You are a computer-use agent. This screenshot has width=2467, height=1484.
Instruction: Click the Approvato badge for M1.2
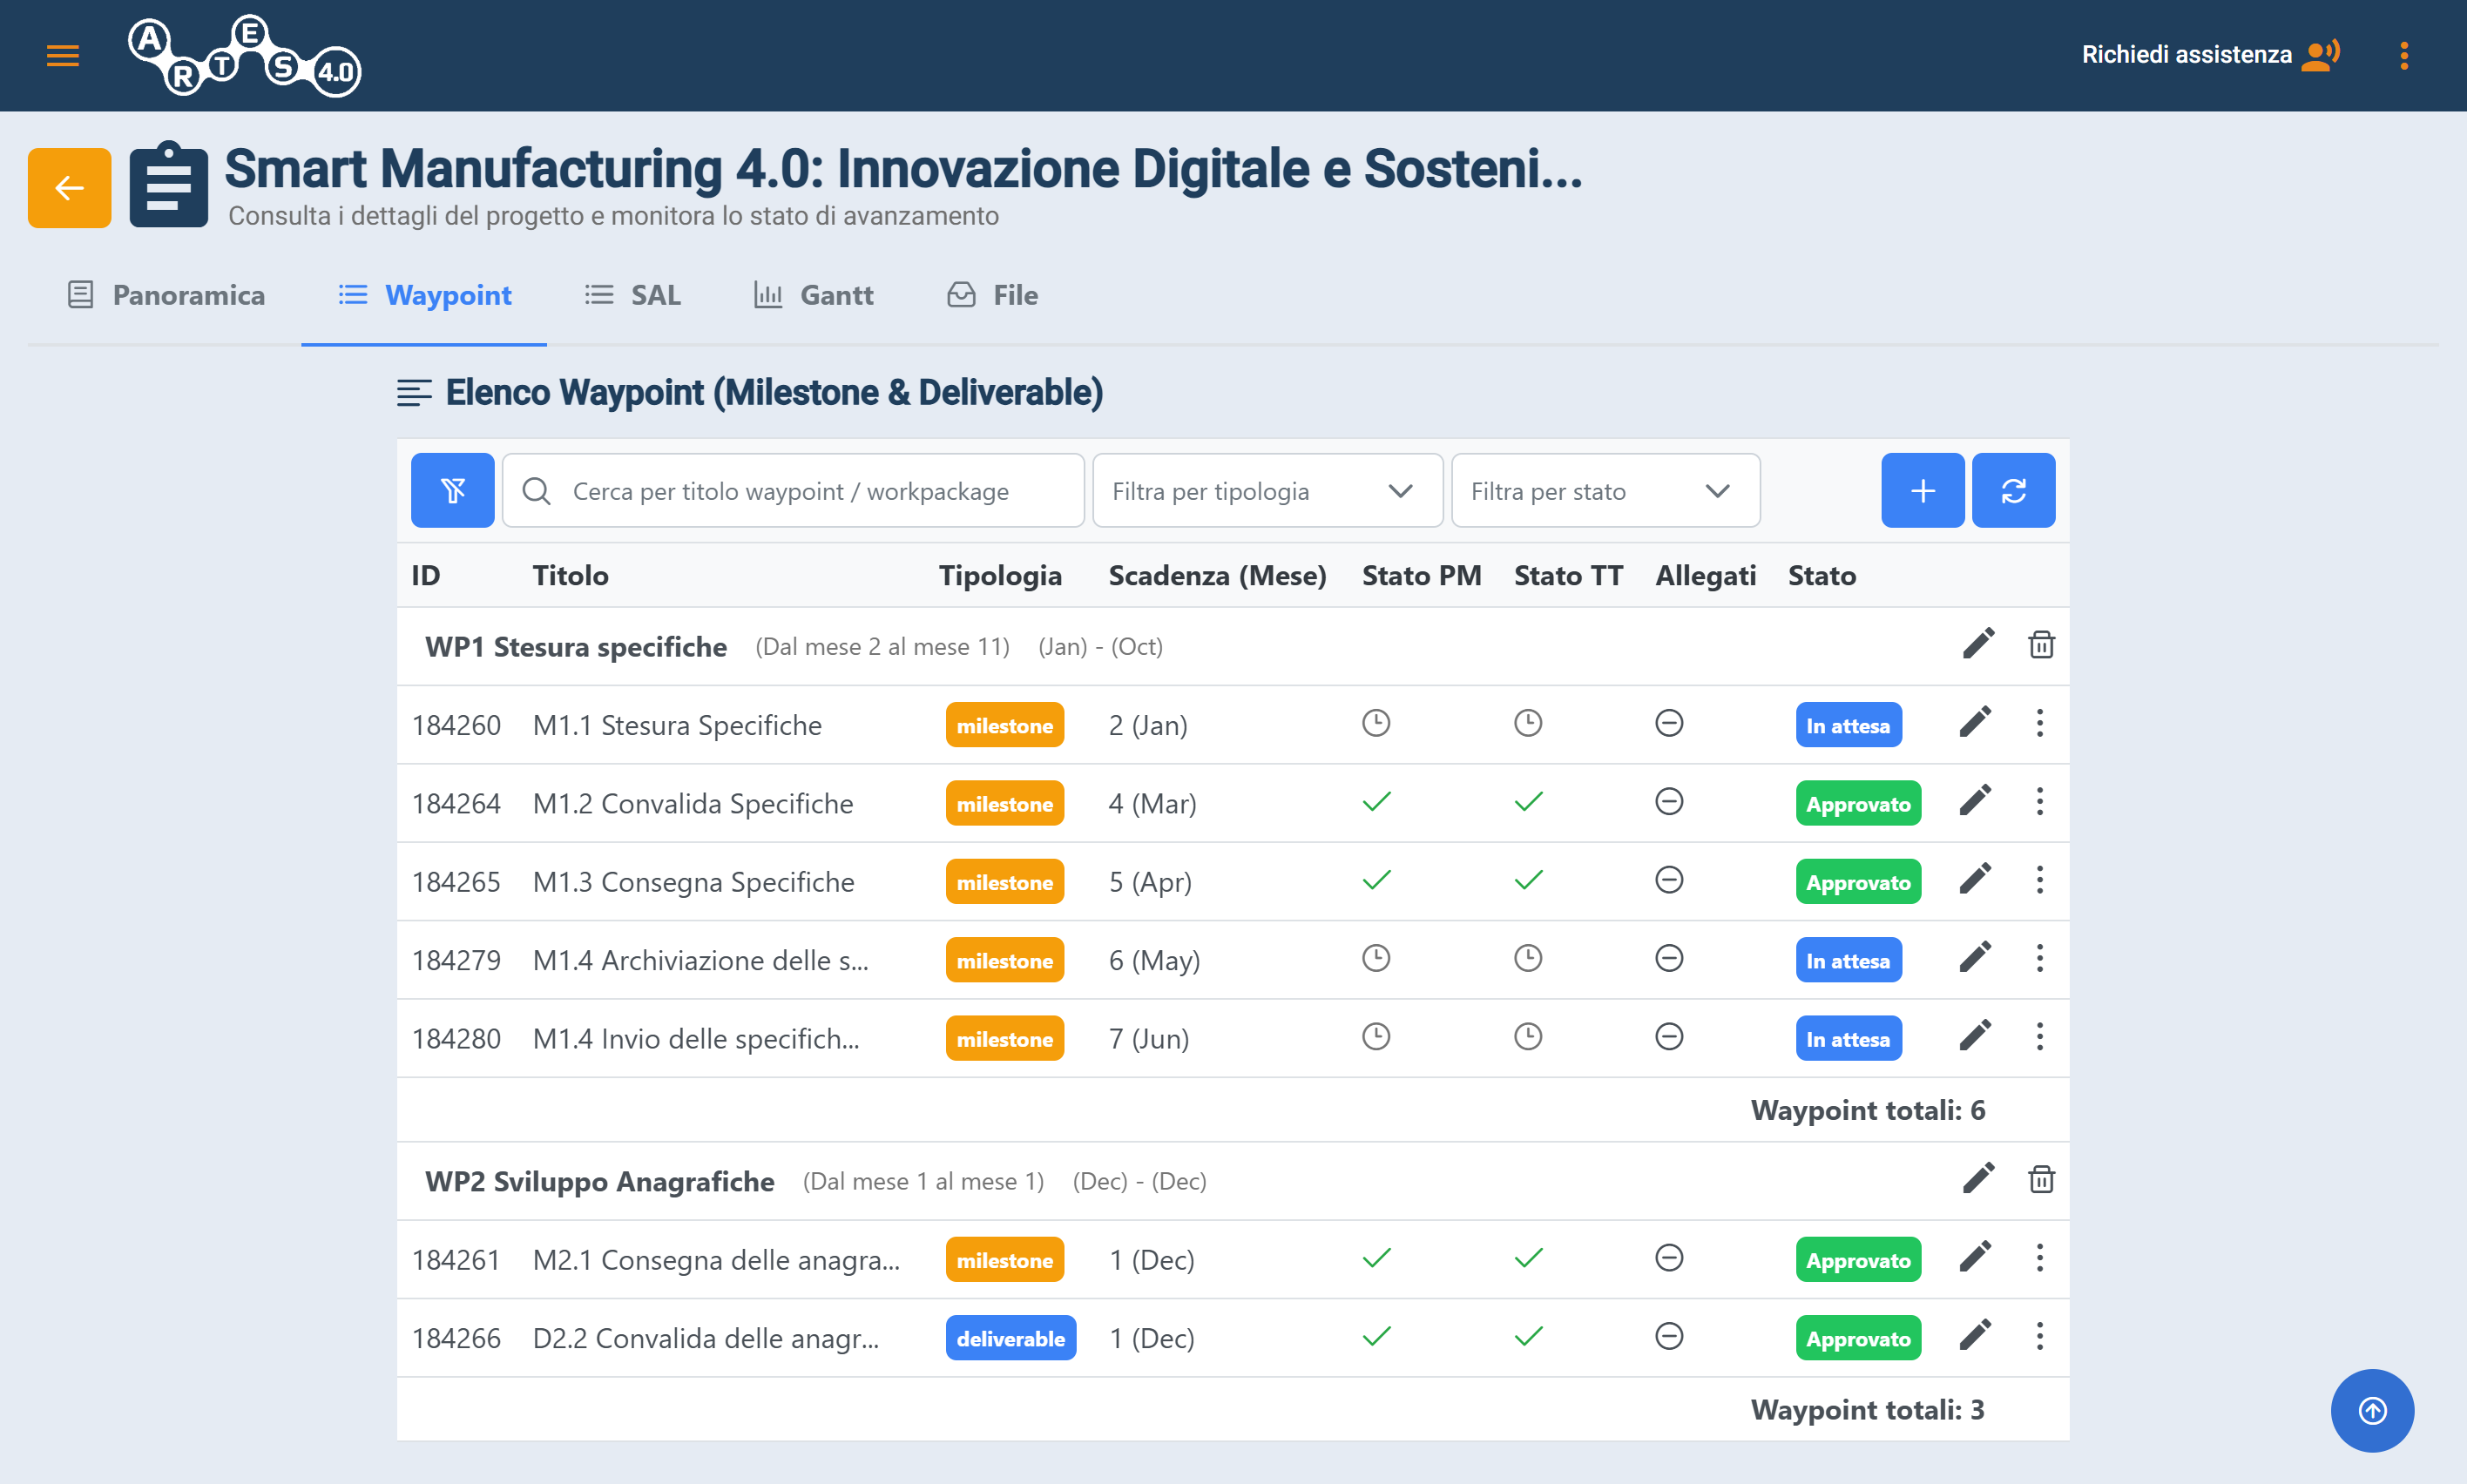click(x=1858, y=804)
